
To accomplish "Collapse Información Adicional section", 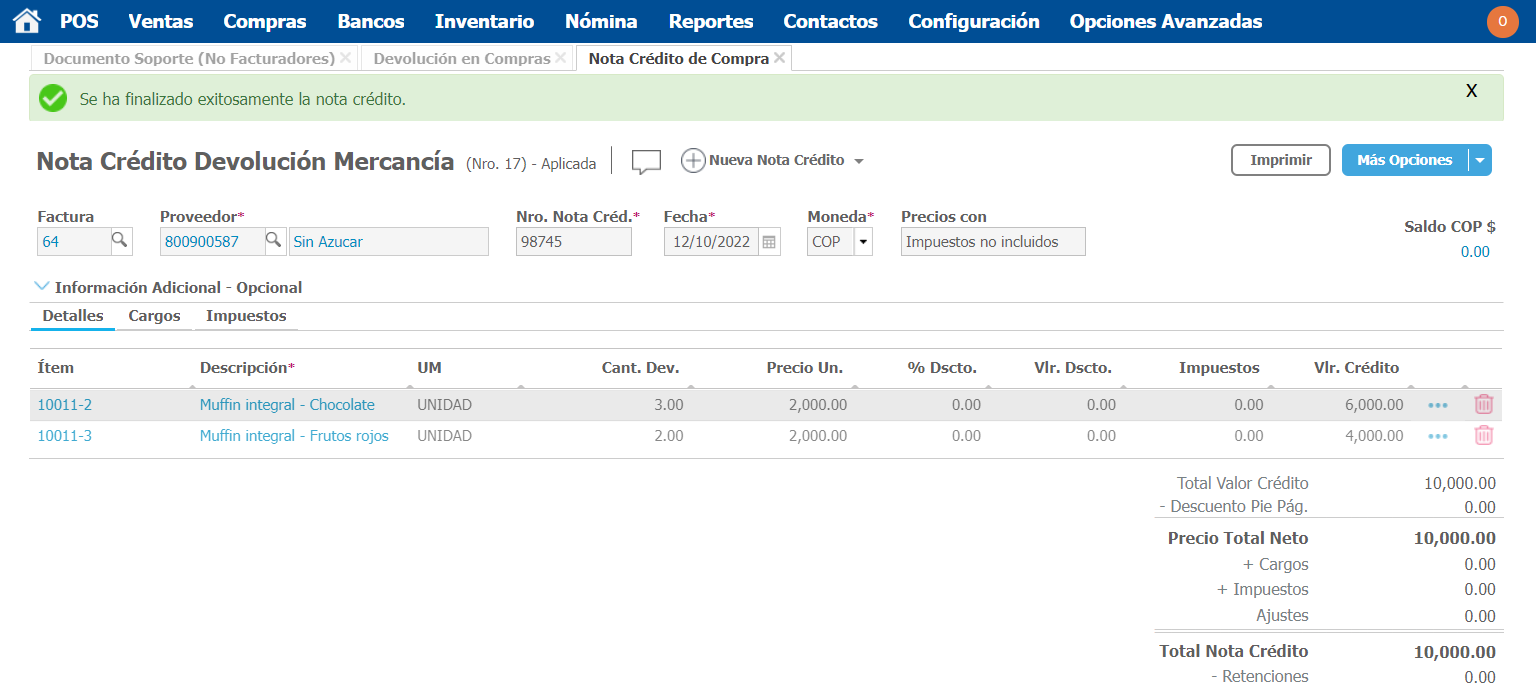I will (42, 287).
